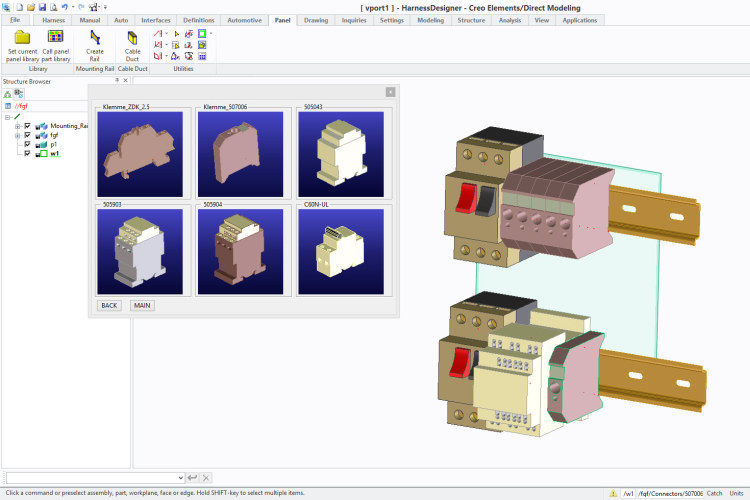
Task: Open the Automotive tab
Action: point(244,20)
